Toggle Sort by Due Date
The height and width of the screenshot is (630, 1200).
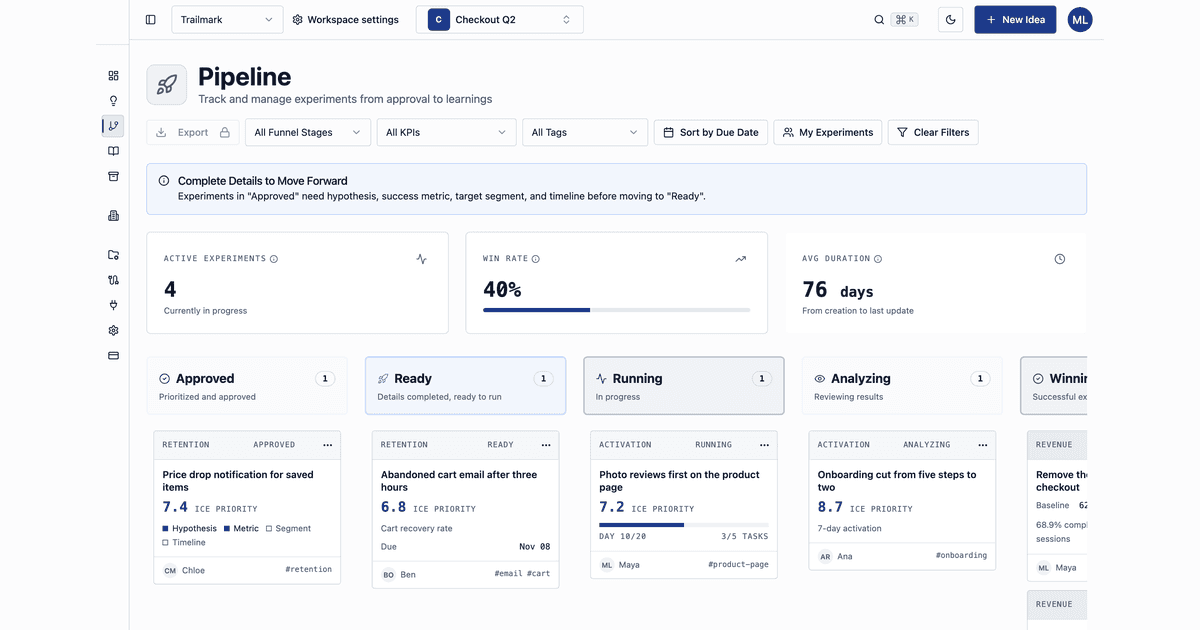click(711, 132)
